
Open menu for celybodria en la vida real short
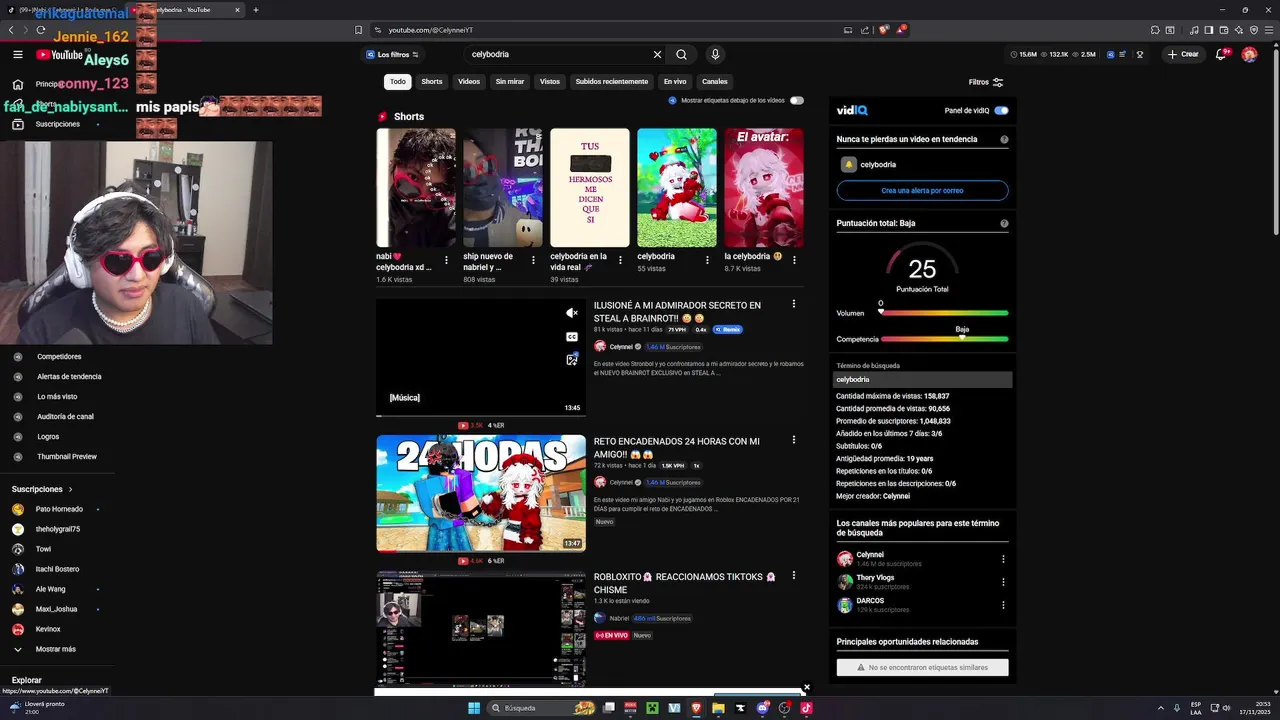[620, 260]
